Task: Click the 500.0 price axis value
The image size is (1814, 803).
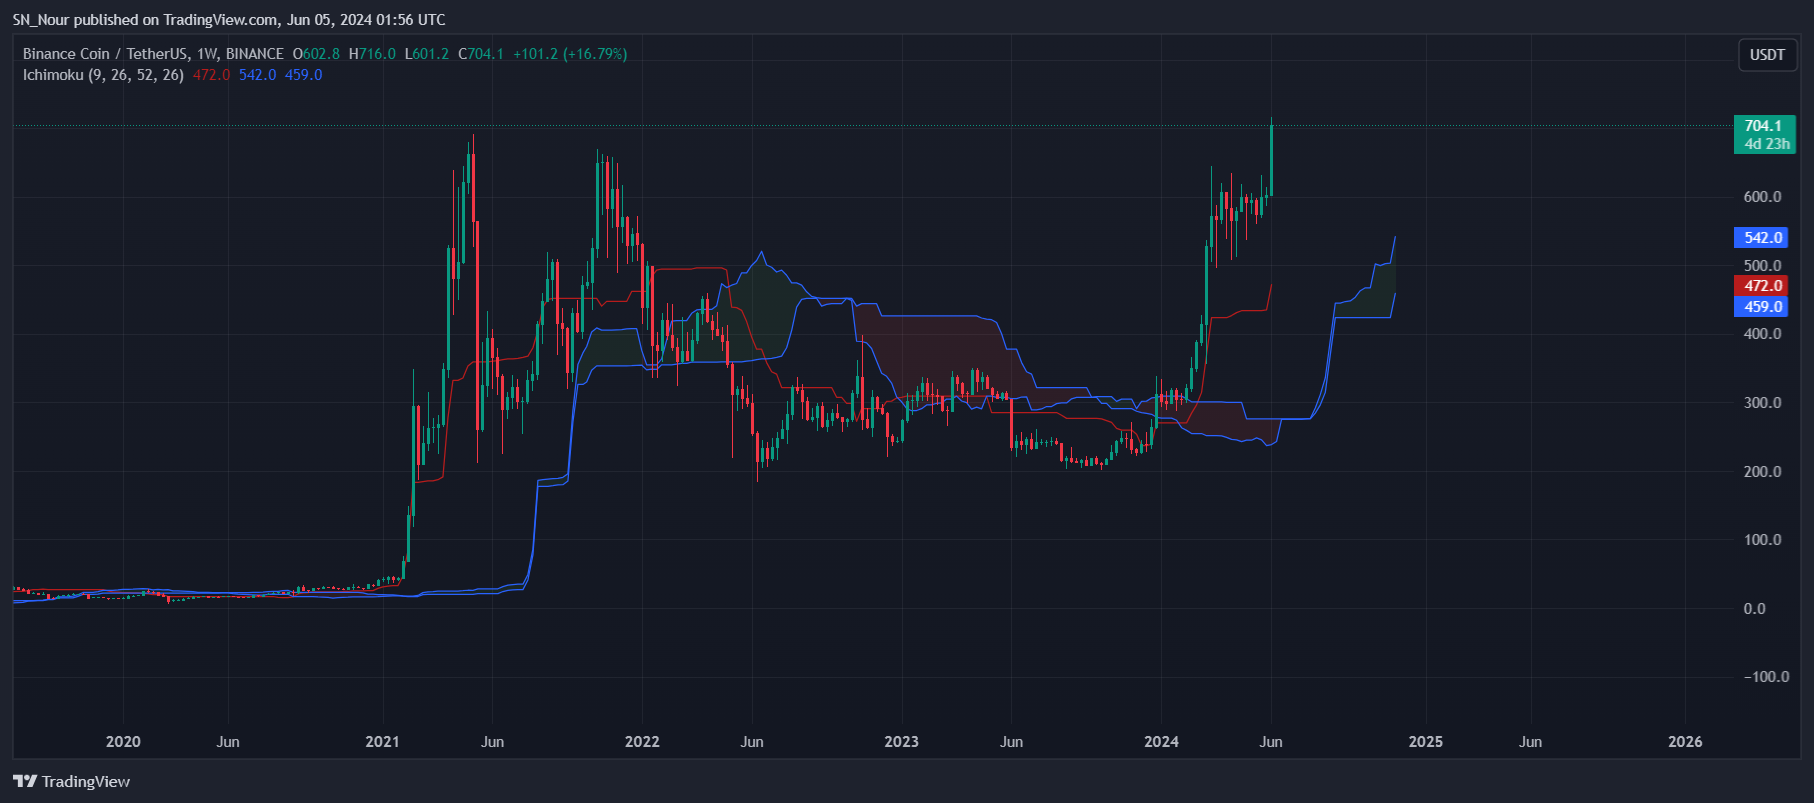Action: [x=1762, y=266]
